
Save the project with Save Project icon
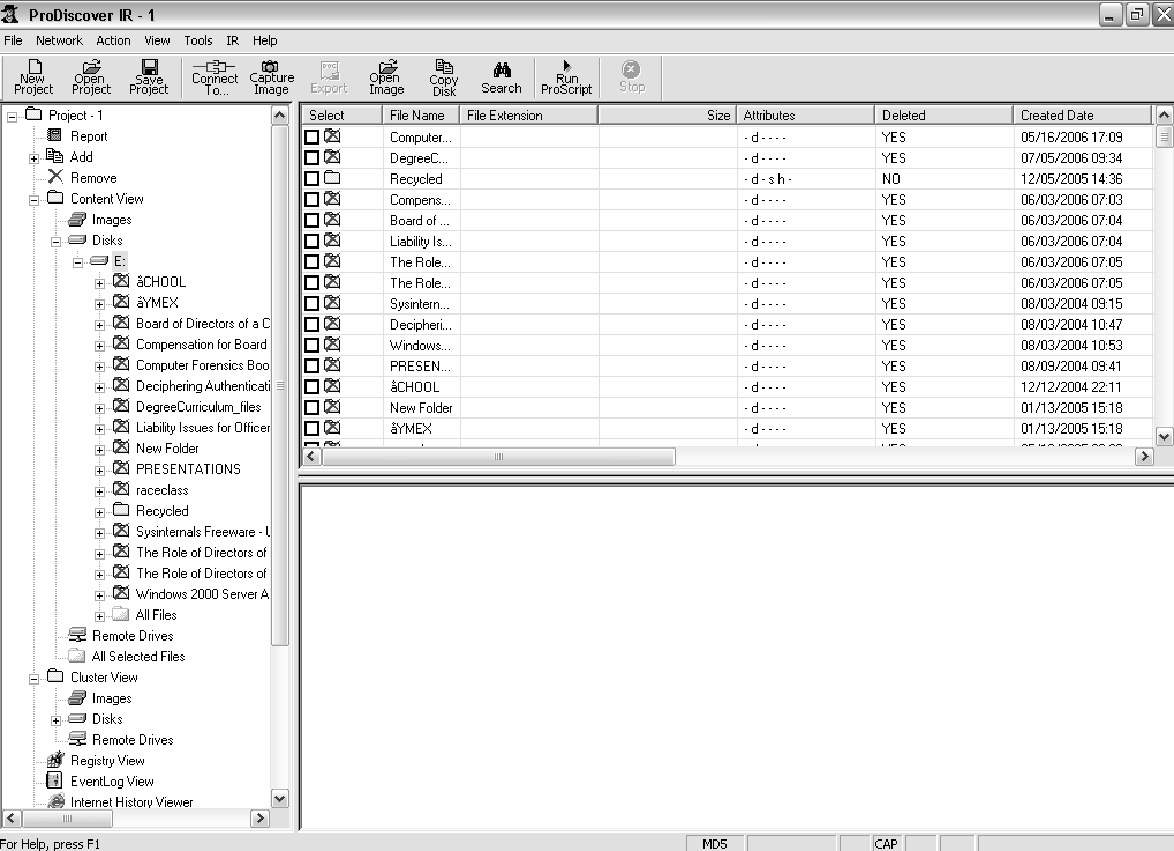pos(148,78)
